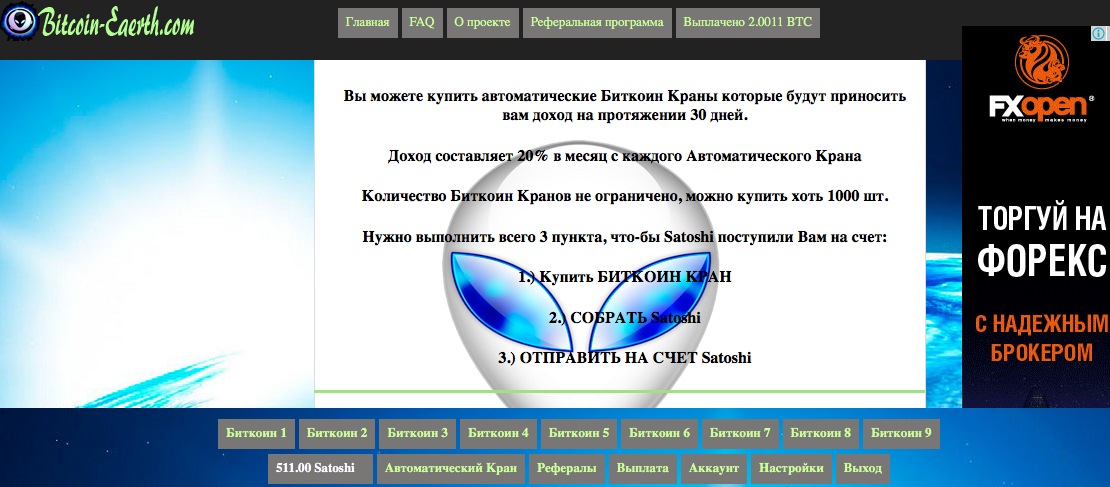This screenshot has height=487, width=1110.
Task: Open the FAQ menu item
Action: pyautogui.click(x=422, y=23)
